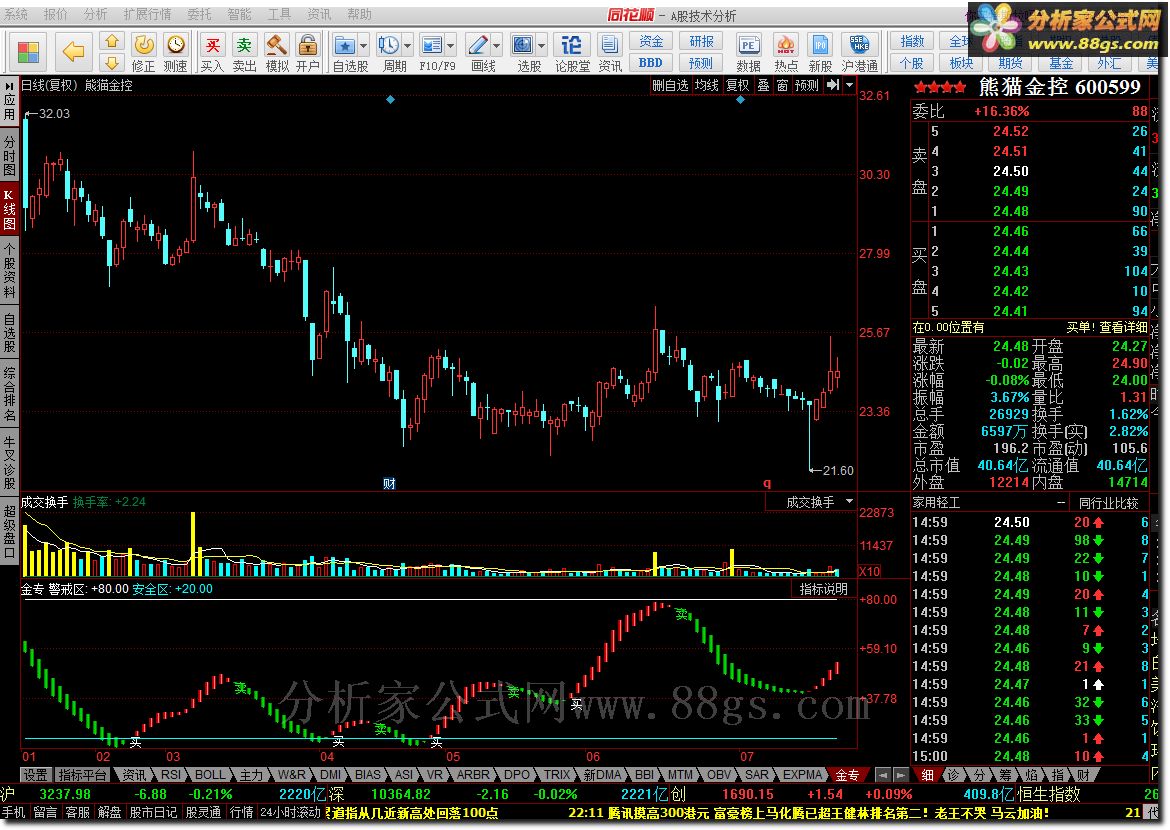Expand the 画线 drawing dropdown arrow
Viewport: 1170px width, 830px height.
click(x=496, y=46)
